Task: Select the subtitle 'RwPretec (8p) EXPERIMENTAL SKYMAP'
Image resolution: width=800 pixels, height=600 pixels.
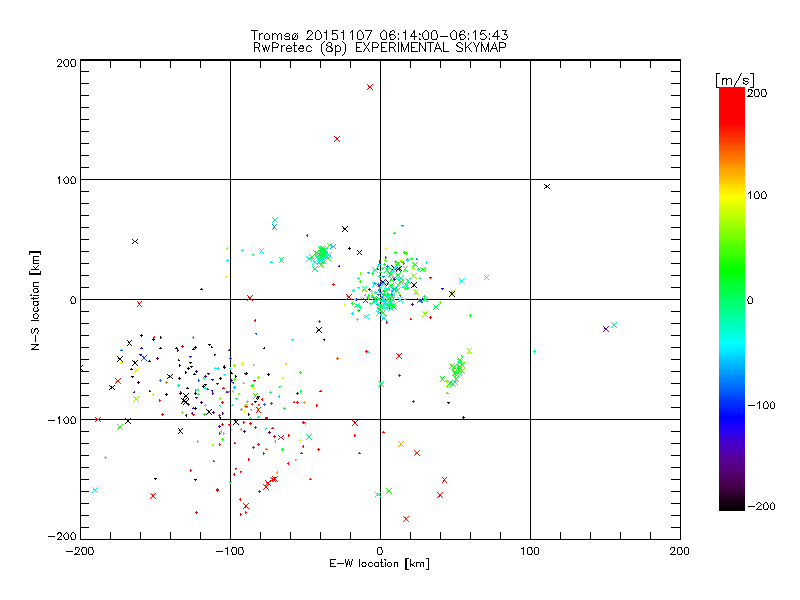Action: 380,47
